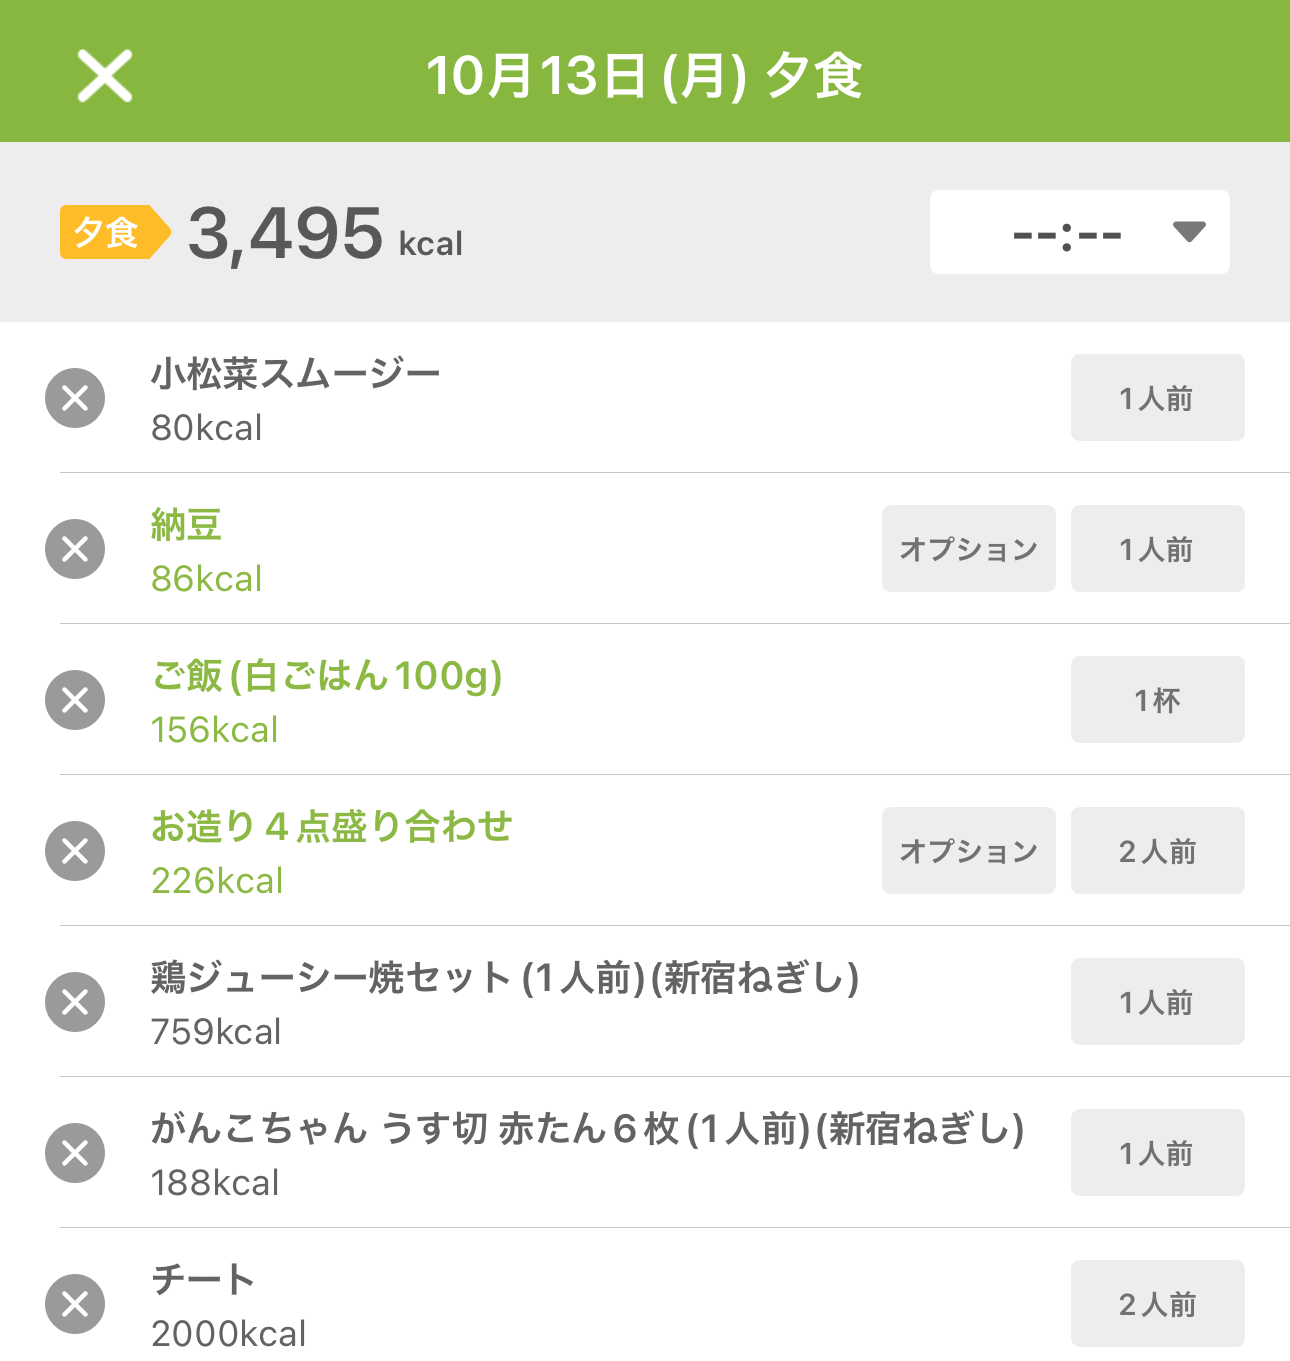Viewport: 1290px width, 1361px height.
Task: Remove ご飯 (白ごはん100g) item
Action: pyautogui.click(x=75, y=700)
